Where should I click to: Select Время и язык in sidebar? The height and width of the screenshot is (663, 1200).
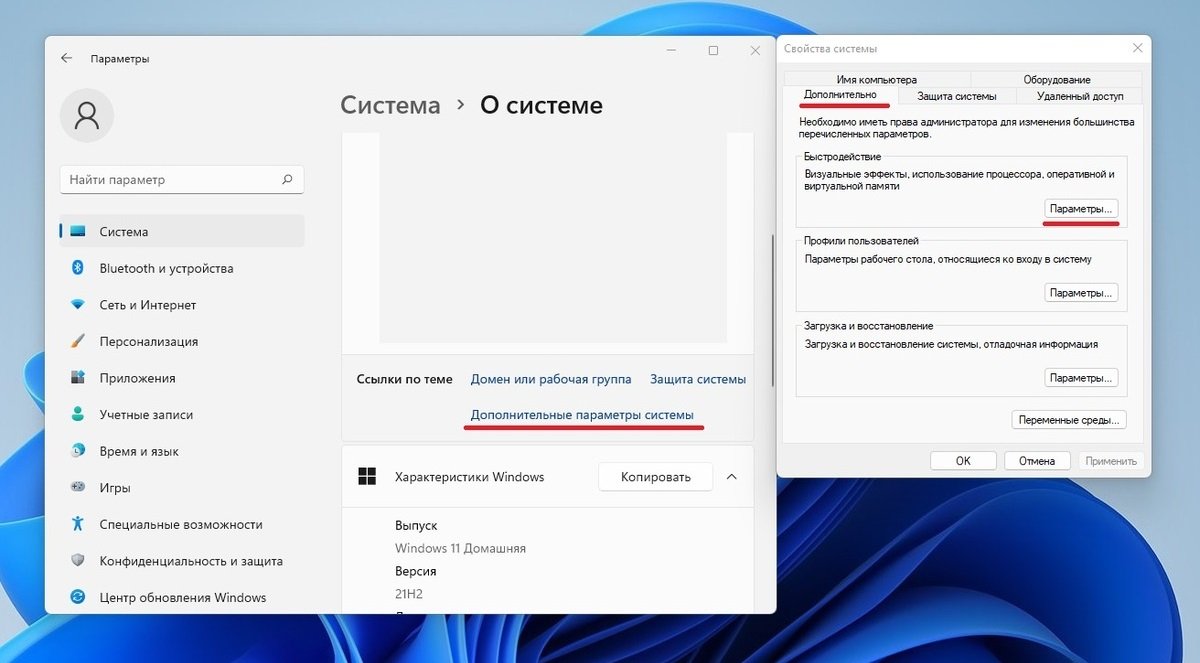[x=182, y=451]
